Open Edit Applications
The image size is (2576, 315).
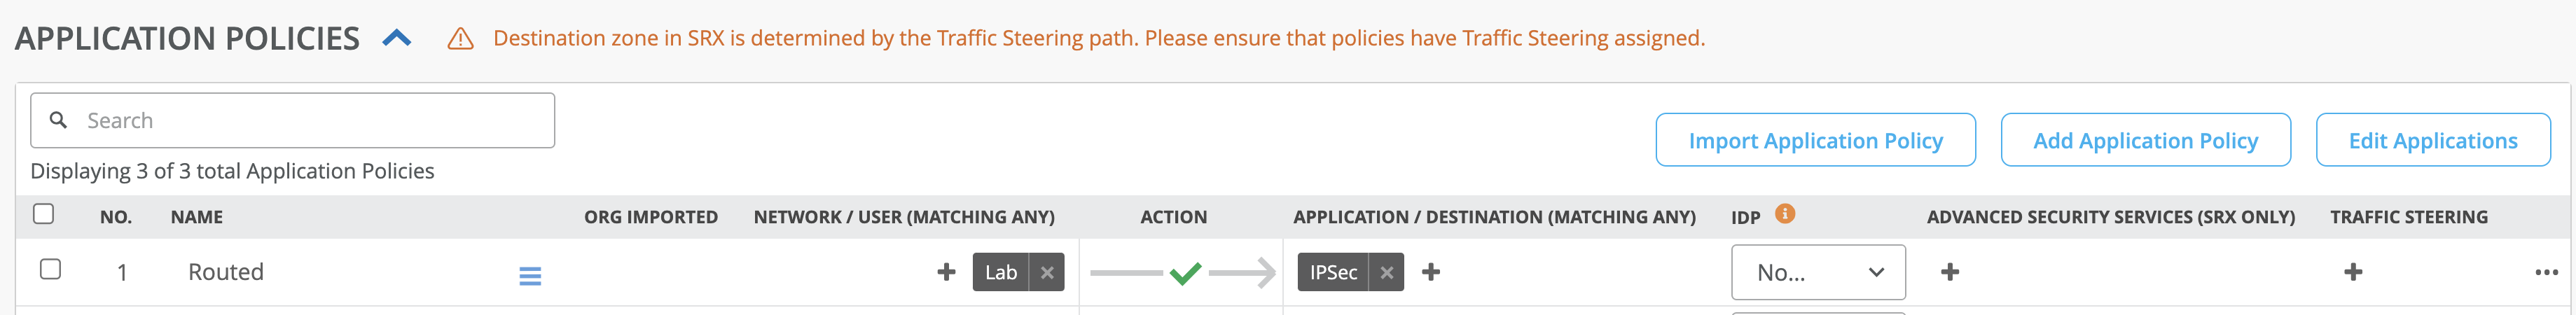pyautogui.click(x=2432, y=140)
